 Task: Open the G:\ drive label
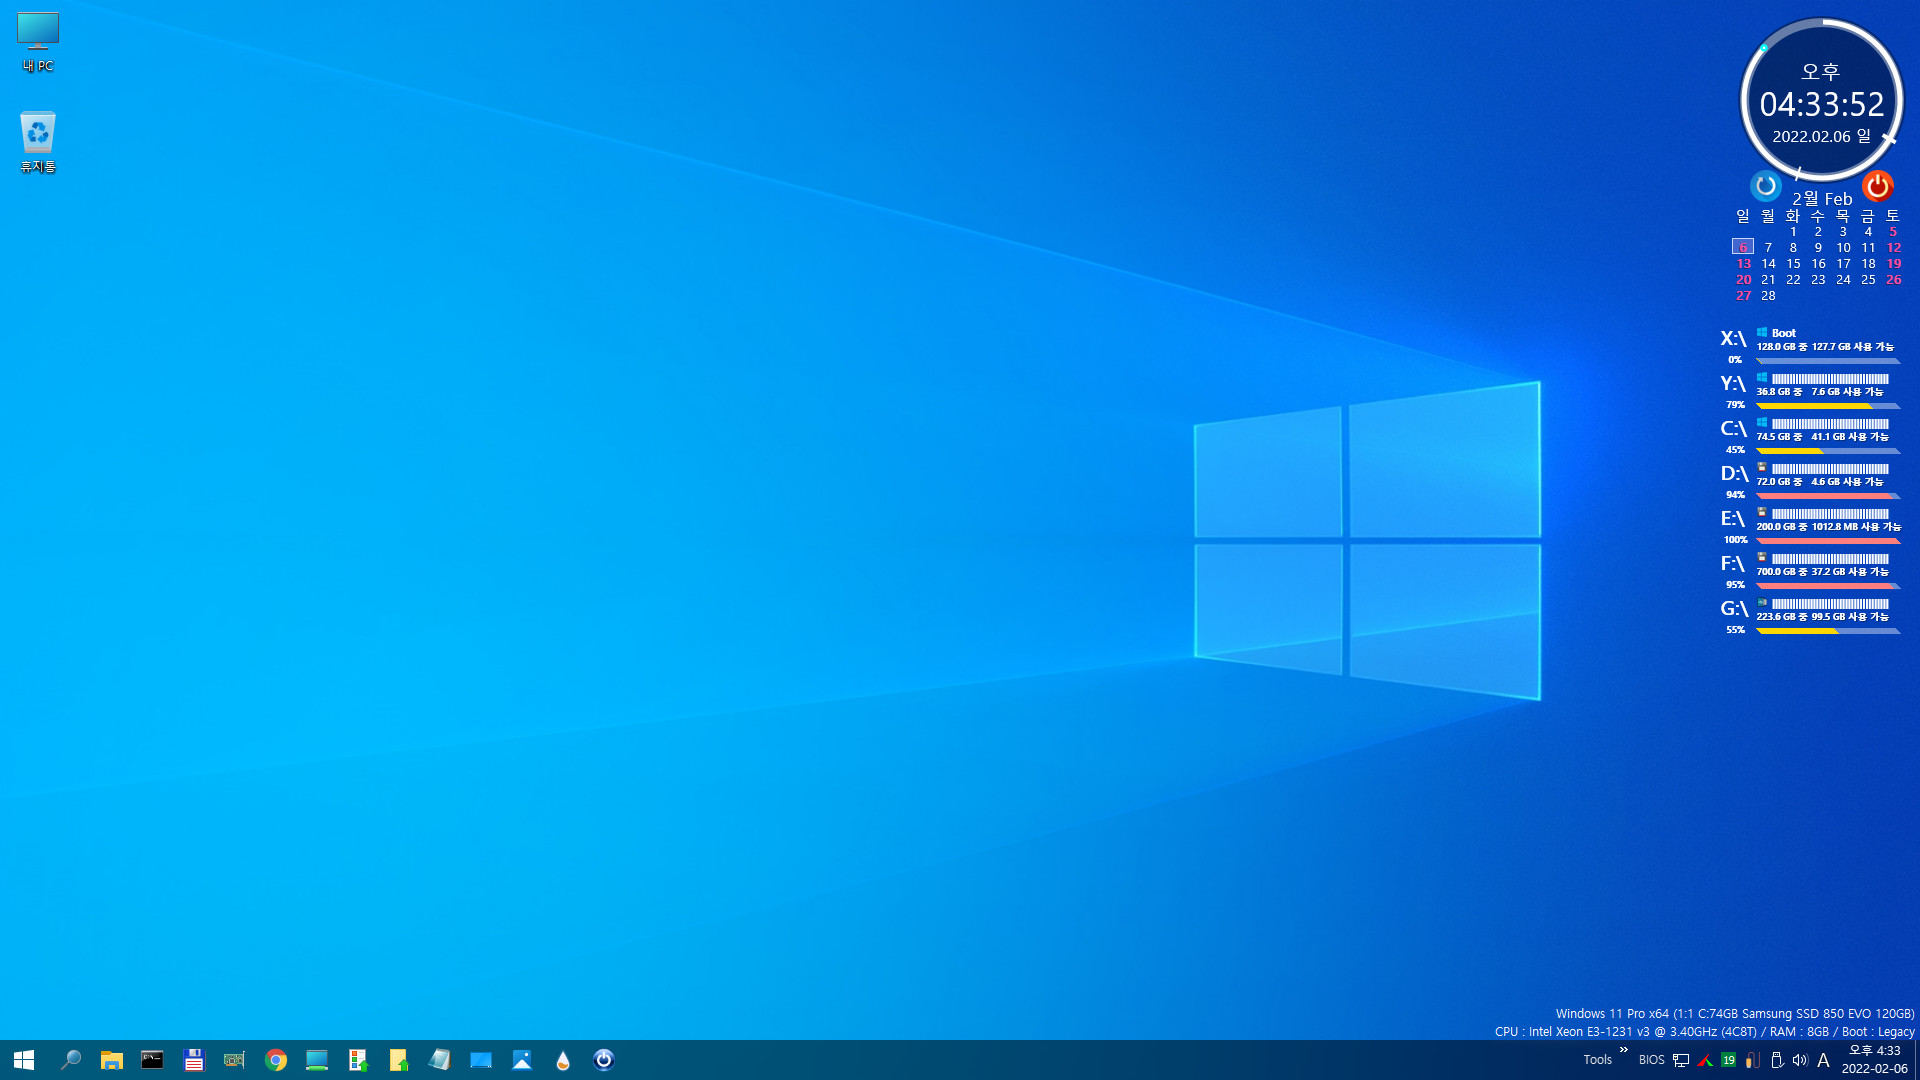[x=1733, y=609]
